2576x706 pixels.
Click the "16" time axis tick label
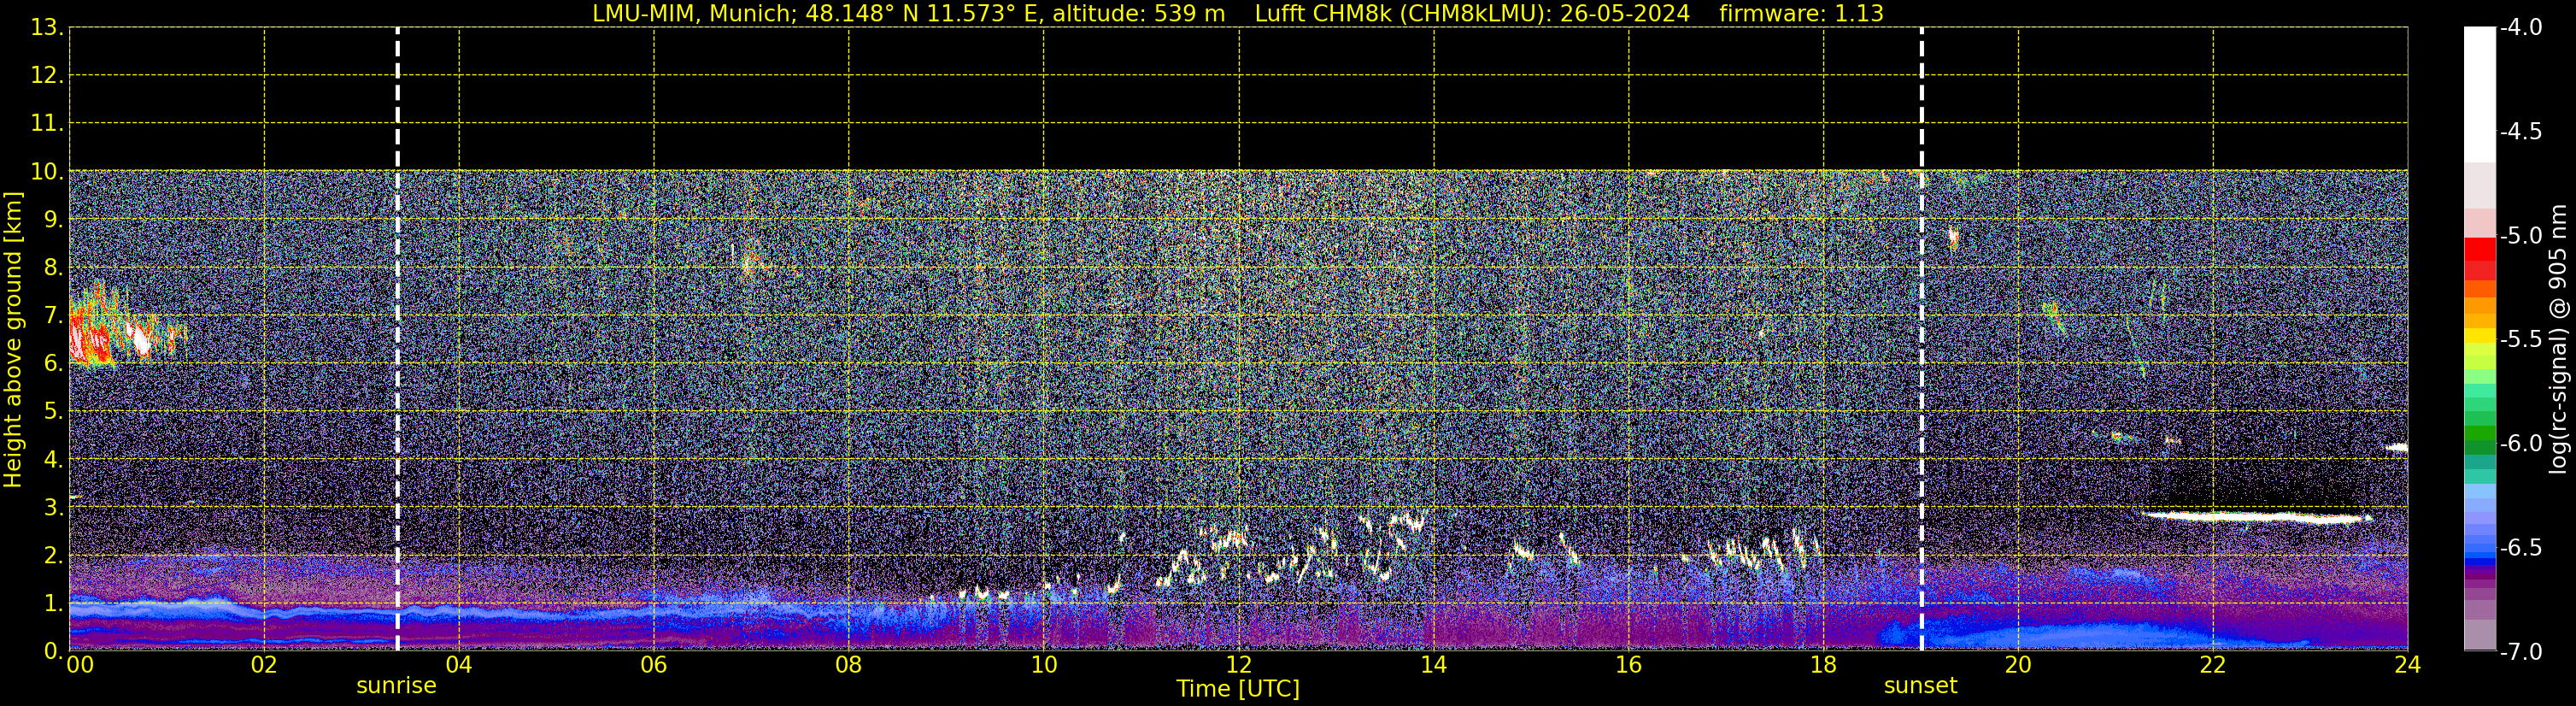[1629, 665]
